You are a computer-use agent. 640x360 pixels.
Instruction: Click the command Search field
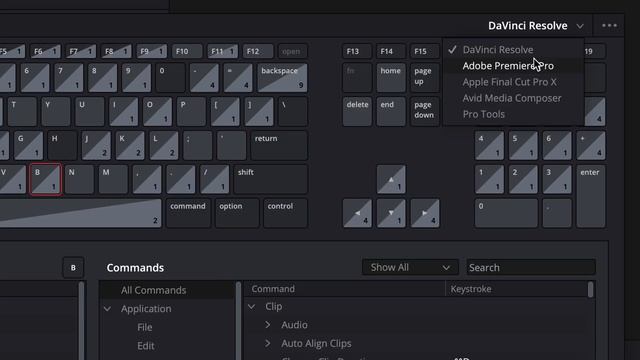coord(531,267)
